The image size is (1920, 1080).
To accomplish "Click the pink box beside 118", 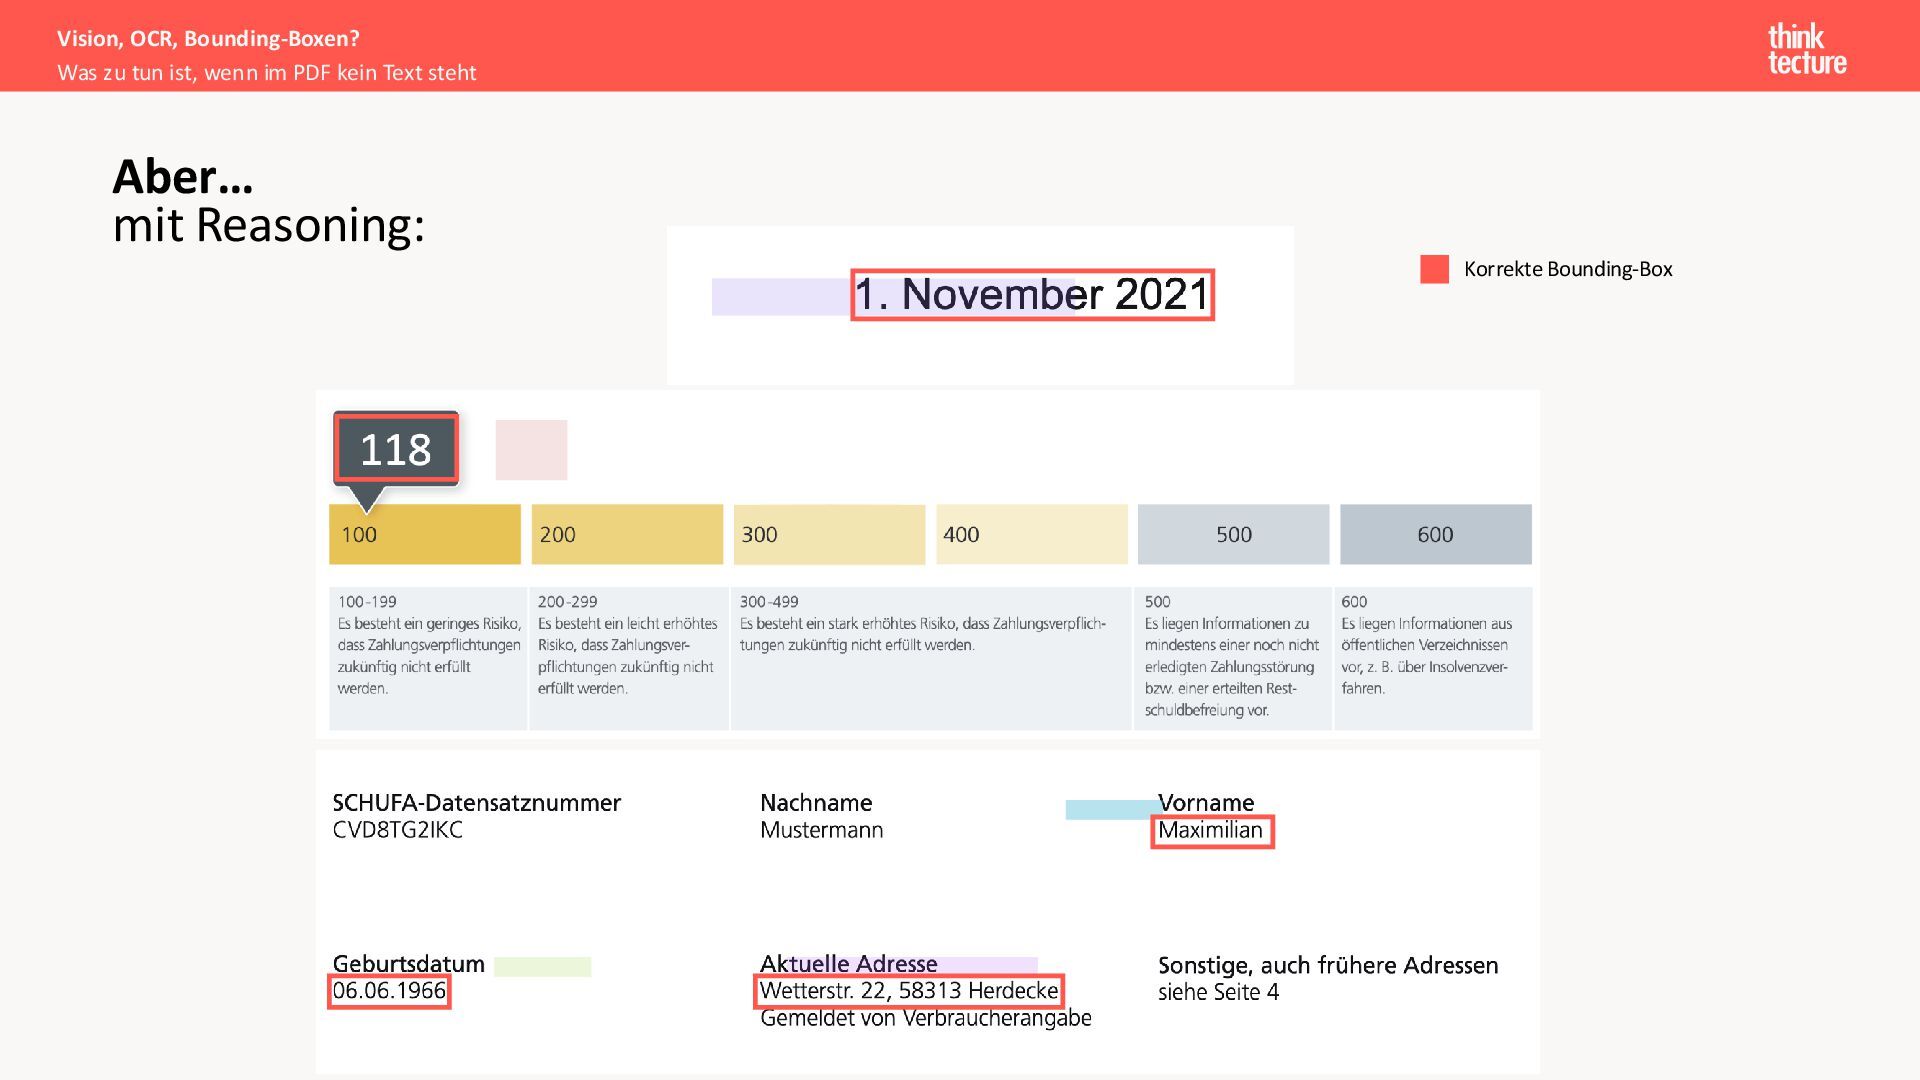I will [531, 450].
